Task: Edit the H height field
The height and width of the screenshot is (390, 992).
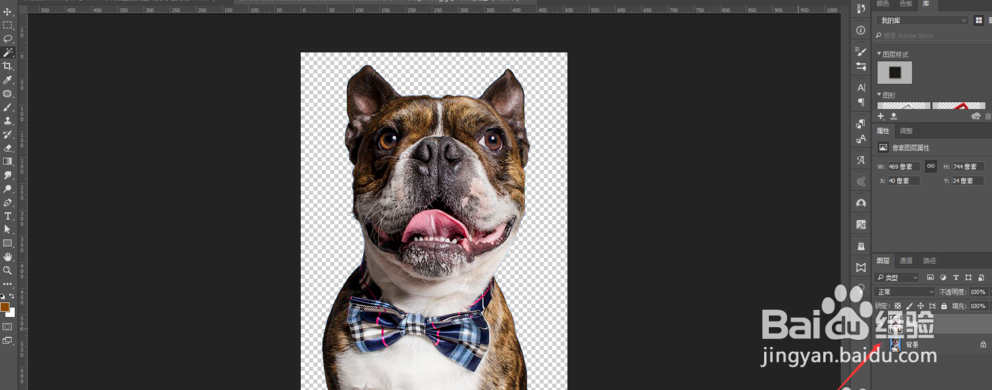Action: 968,167
